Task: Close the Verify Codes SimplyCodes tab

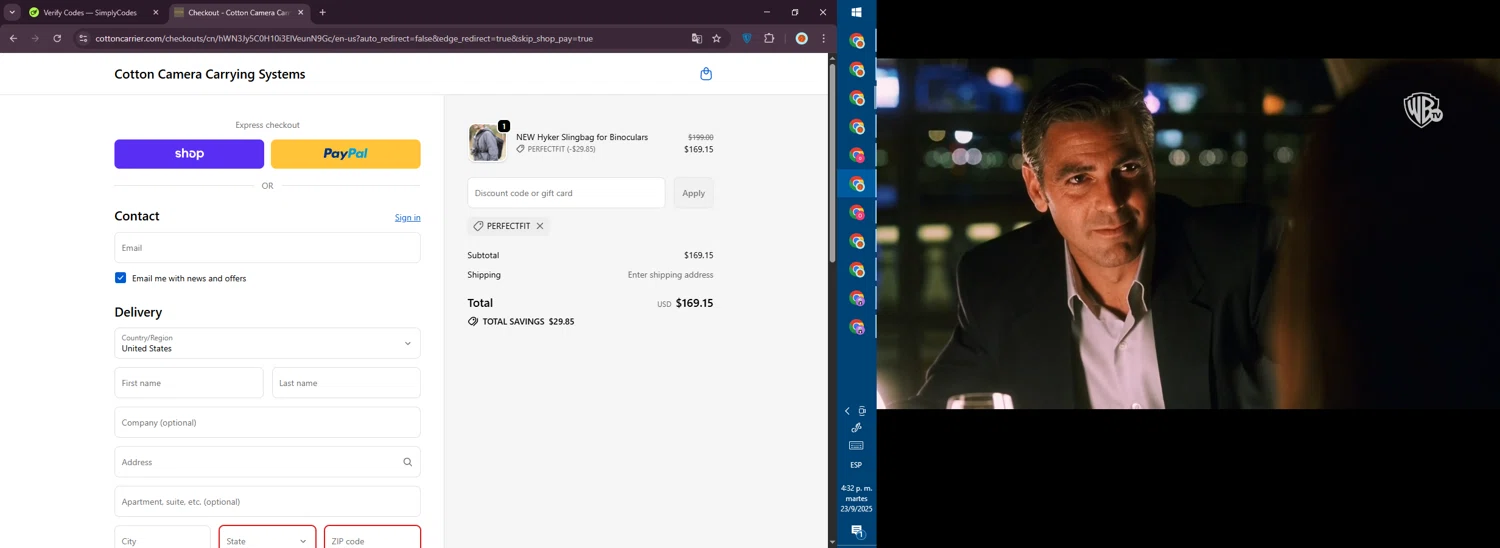Action: tap(155, 13)
